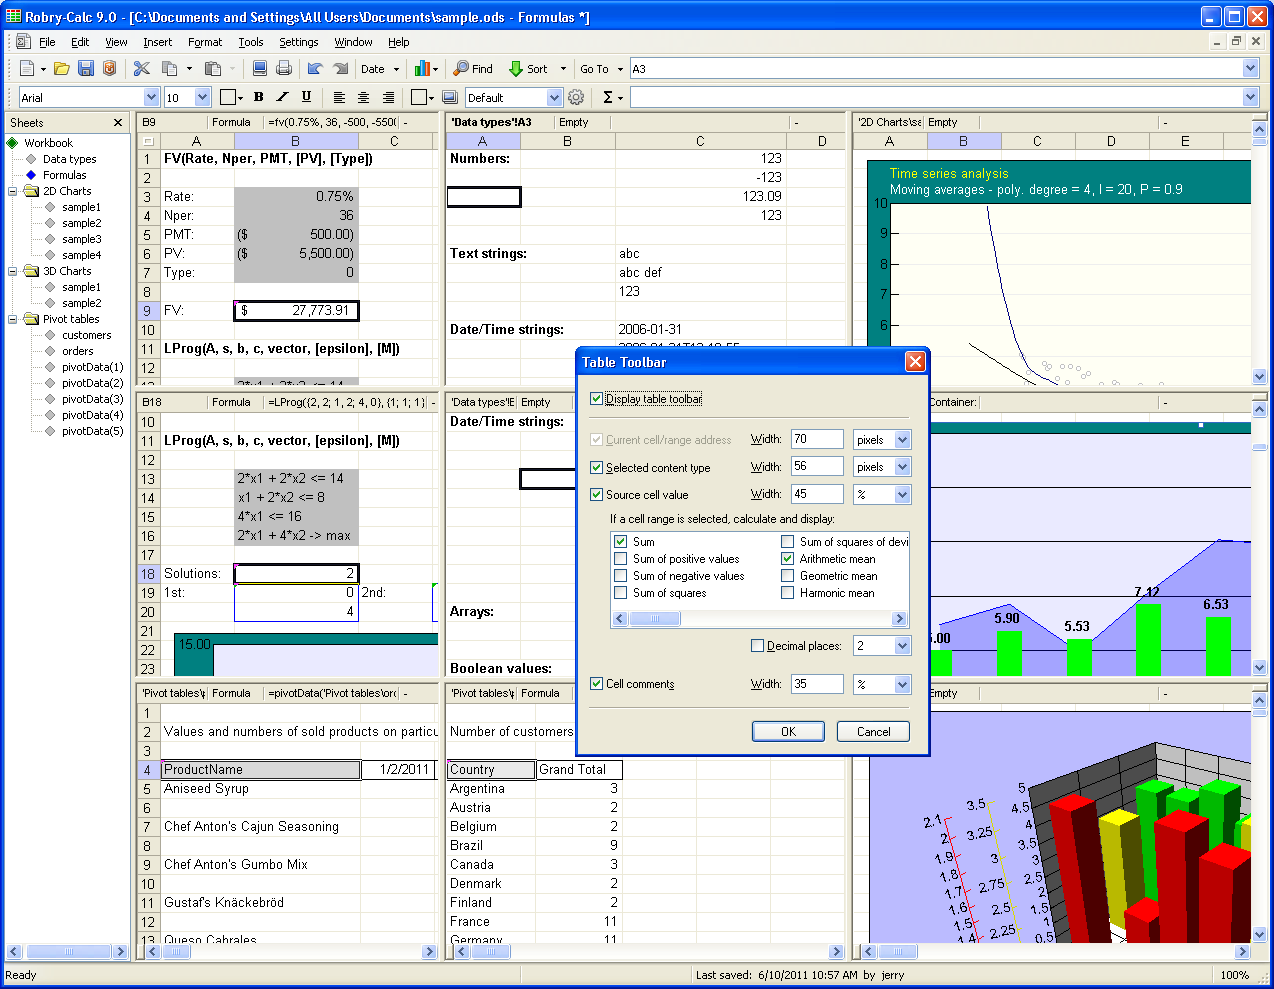The width and height of the screenshot is (1274, 989).
Task: Open the Format menu
Action: pos(205,42)
